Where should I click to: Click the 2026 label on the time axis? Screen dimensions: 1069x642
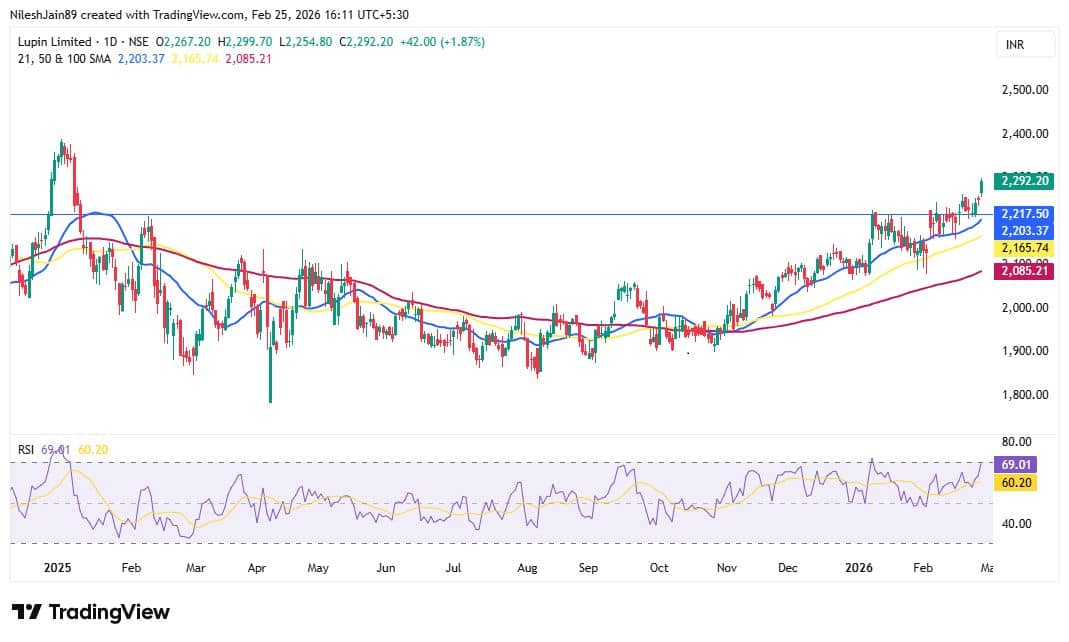[x=858, y=568]
